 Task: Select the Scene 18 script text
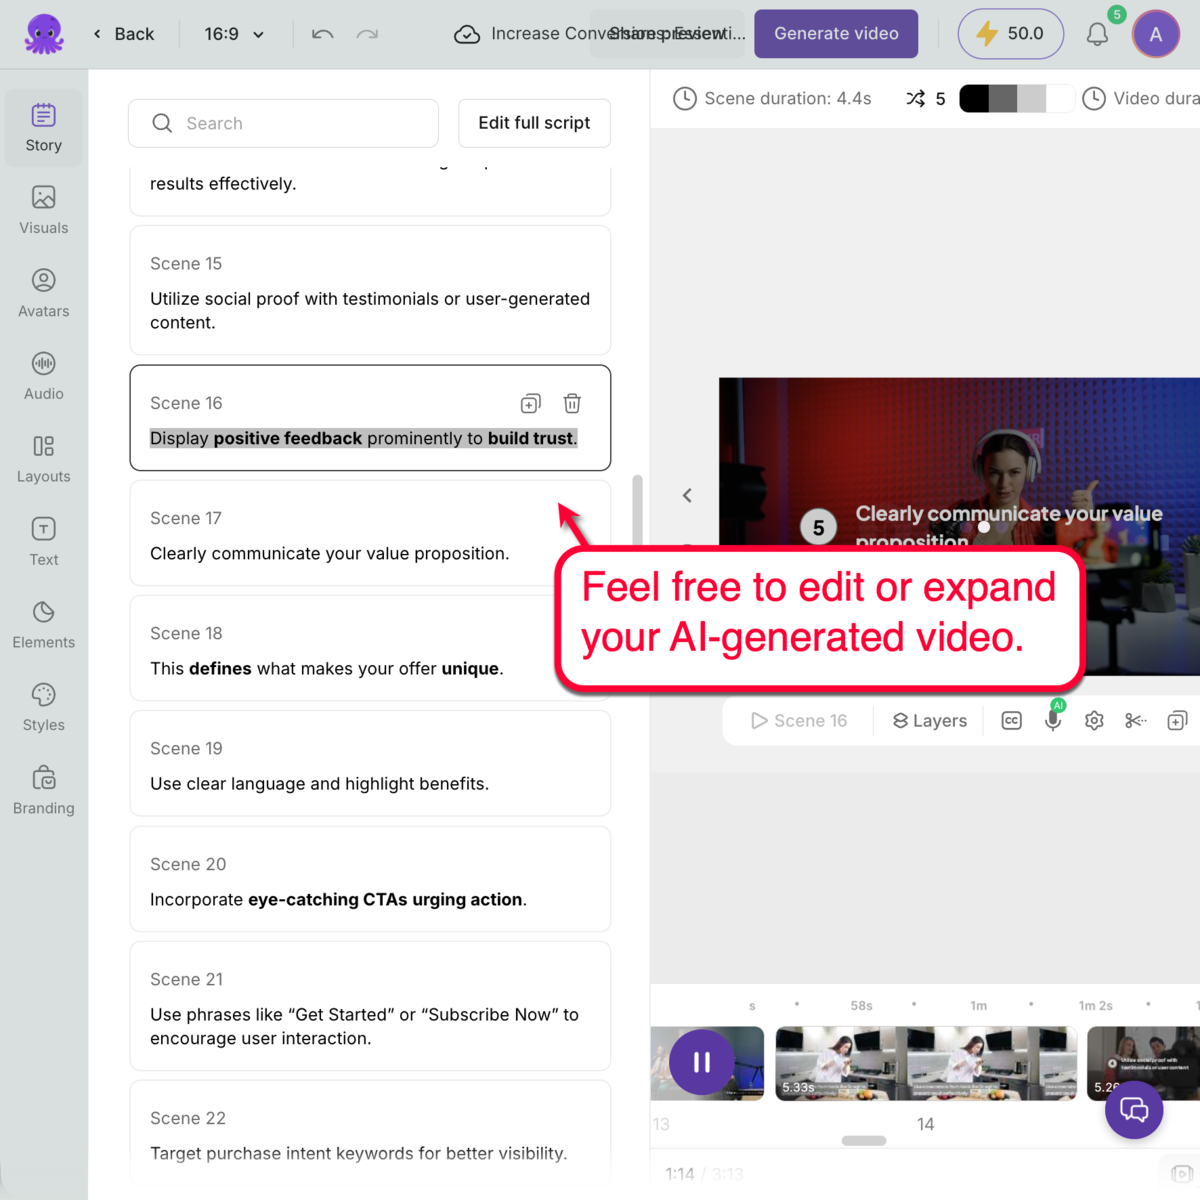click(327, 669)
